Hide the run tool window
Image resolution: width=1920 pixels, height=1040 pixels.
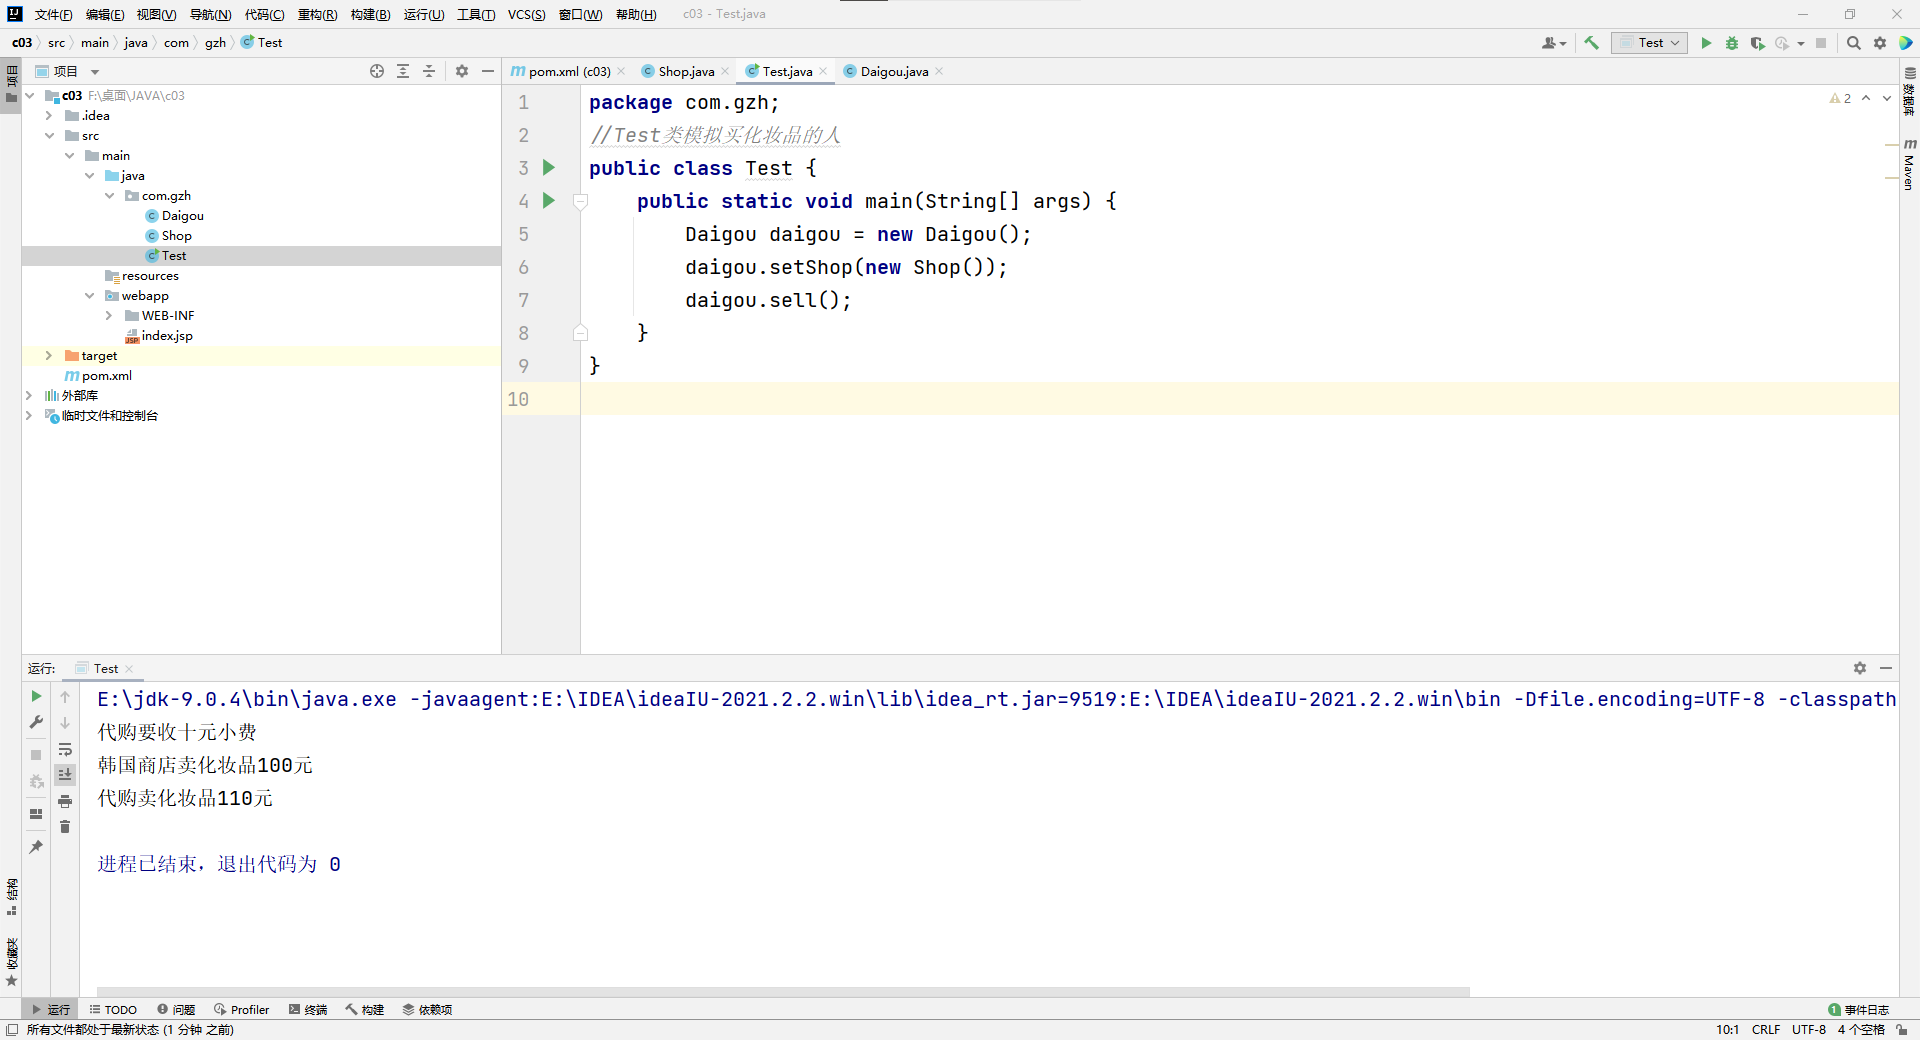click(1886, 668)
